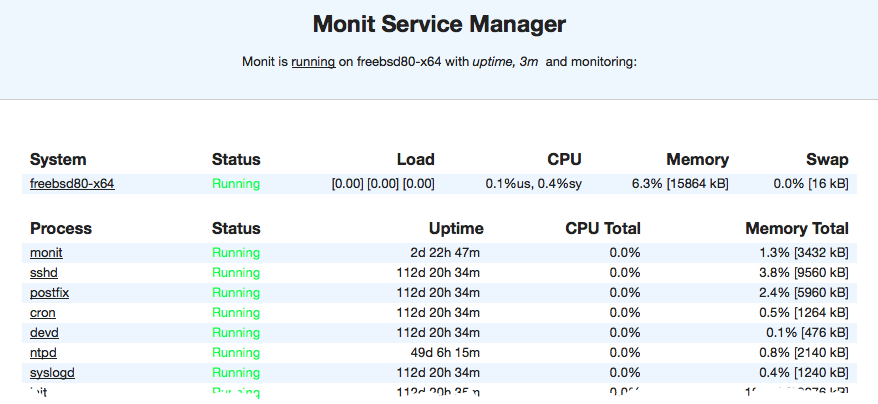Click the Swap column header
This screenshot has width=878, height=404.
(x=827, y=160)
